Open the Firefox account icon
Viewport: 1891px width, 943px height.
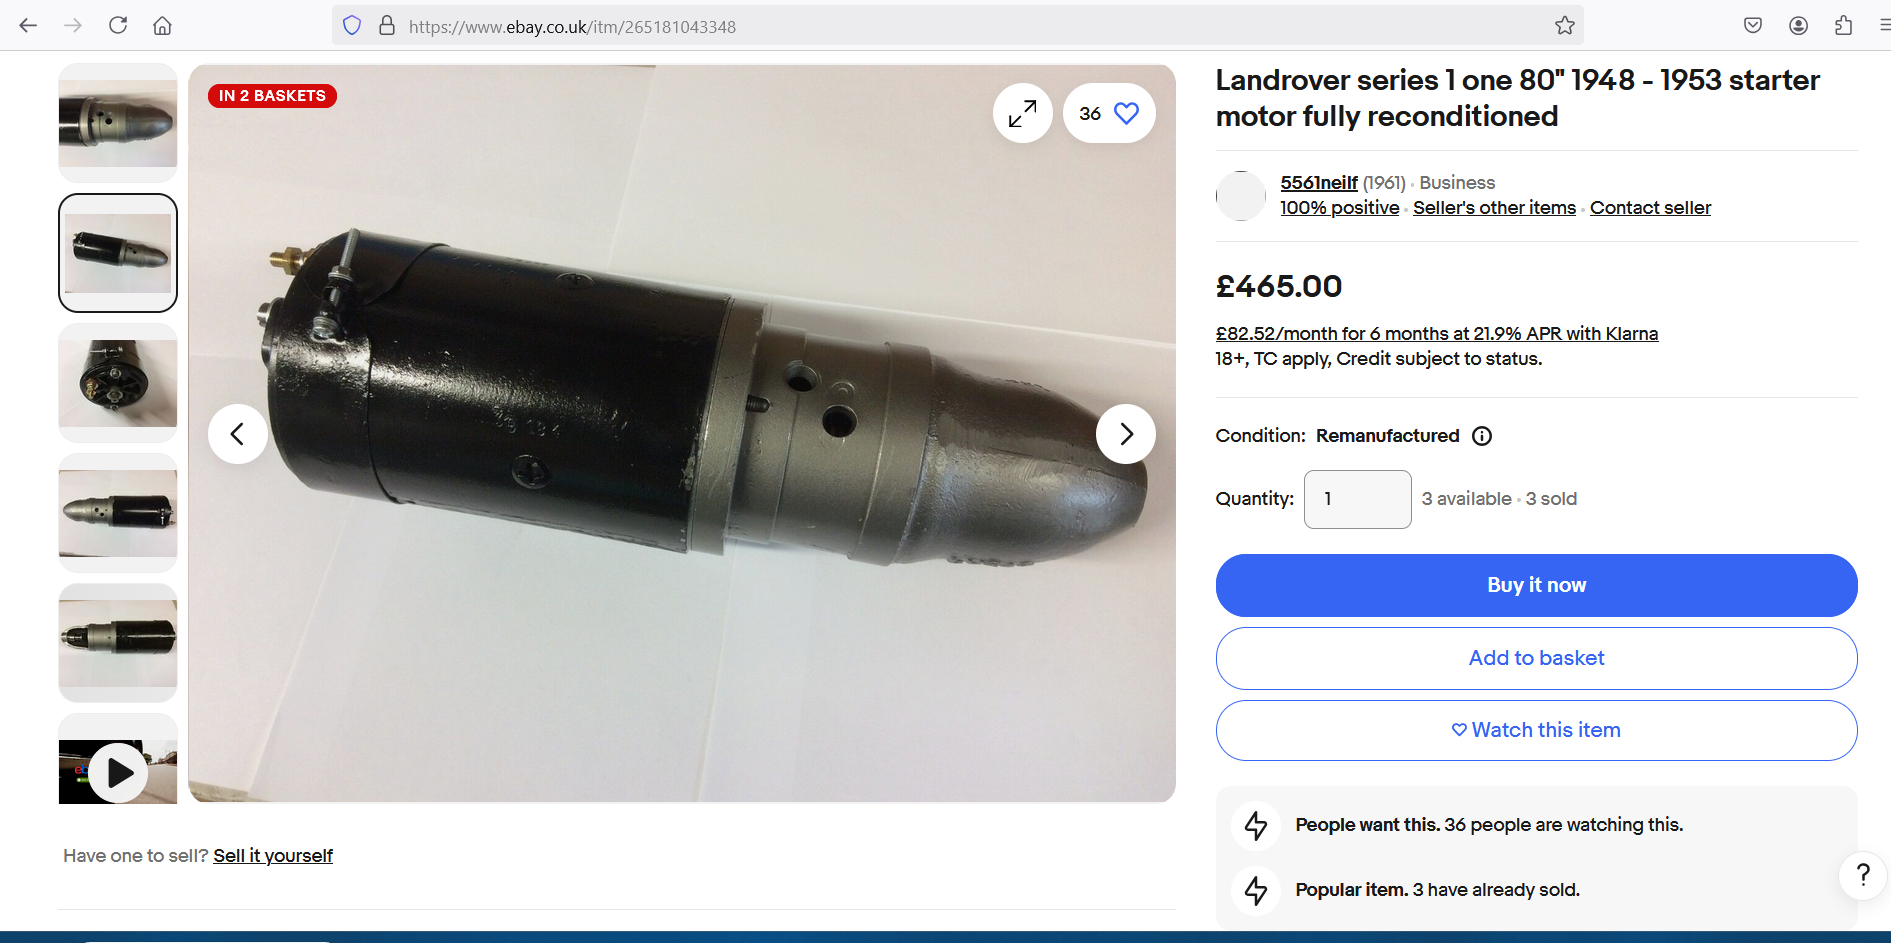tap(1798, 26)
